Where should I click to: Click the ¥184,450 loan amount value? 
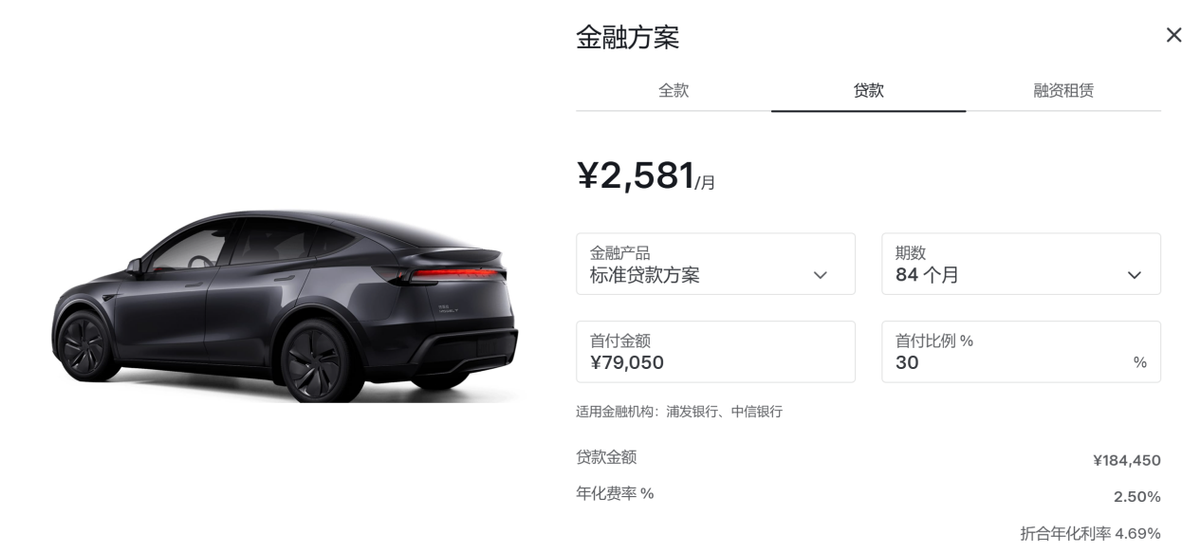(x=1126, y=461)
